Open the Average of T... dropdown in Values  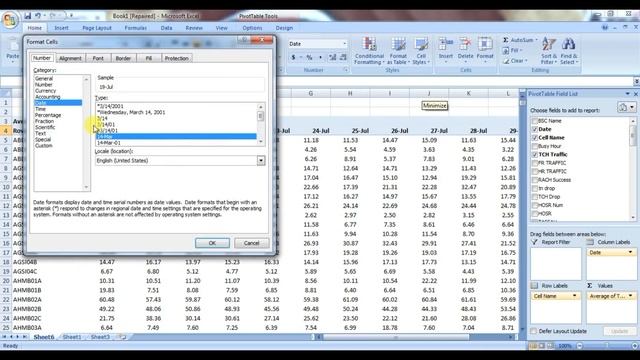click(x=630, y=296)
